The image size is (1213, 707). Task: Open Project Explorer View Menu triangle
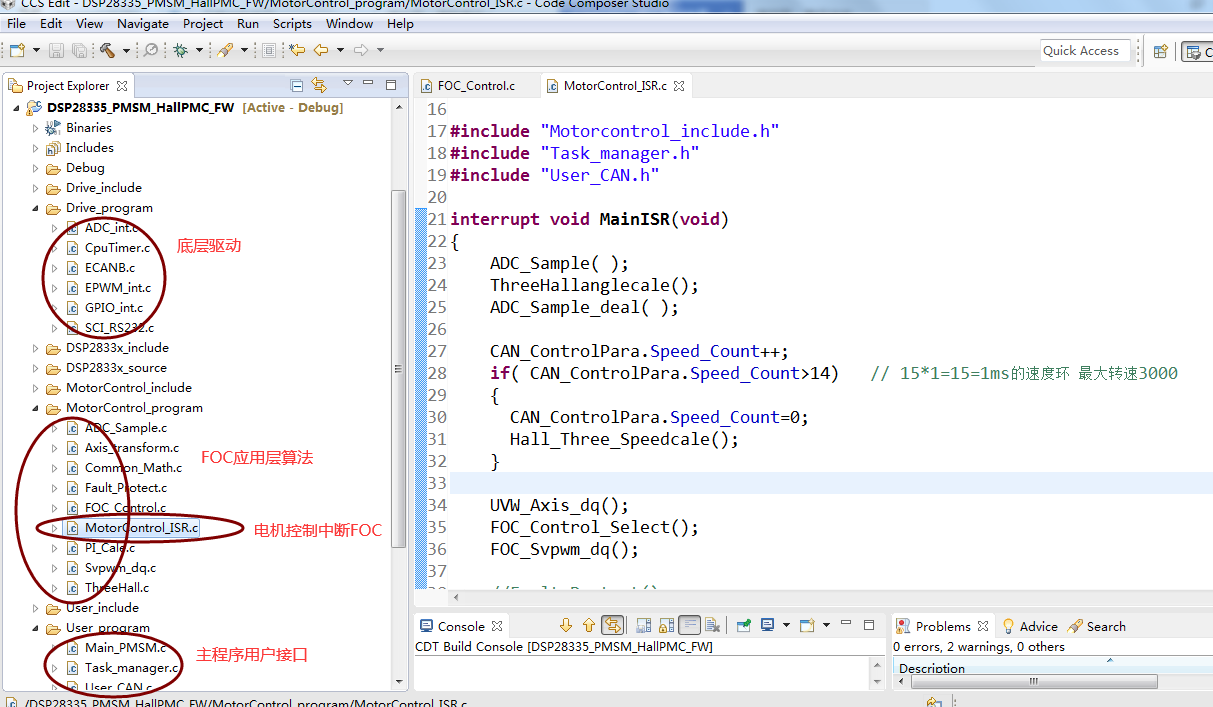click(348, 84)
